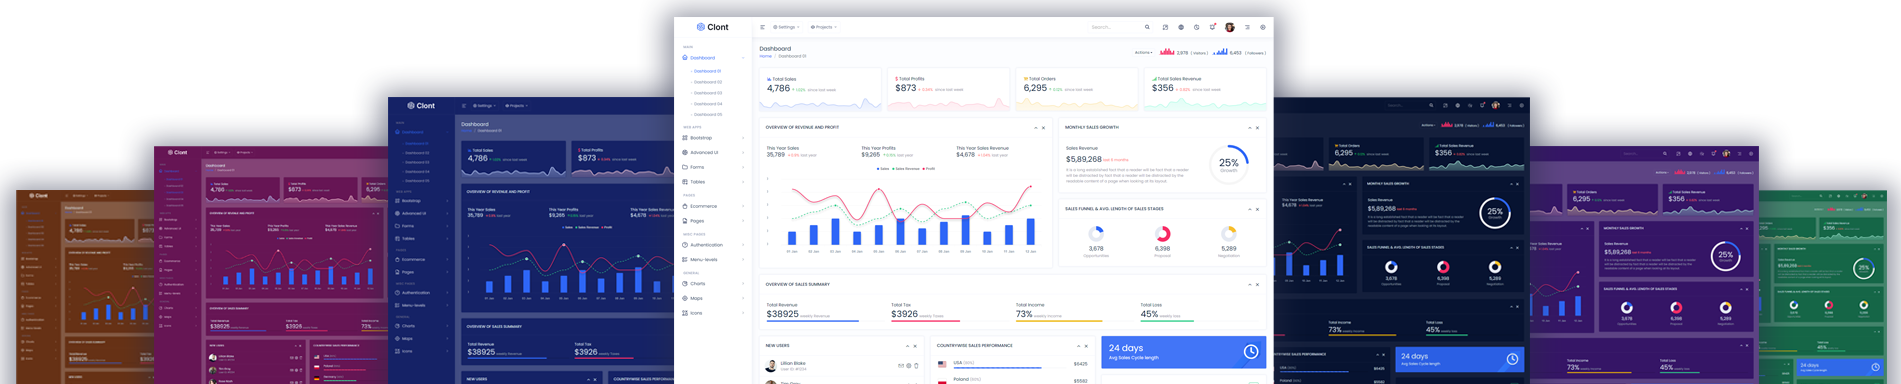Collapse the Sales Funnel panel in white dashboard
Image resolution: width=1901 pixels, height=384 pixels.
coord(1249,210)
